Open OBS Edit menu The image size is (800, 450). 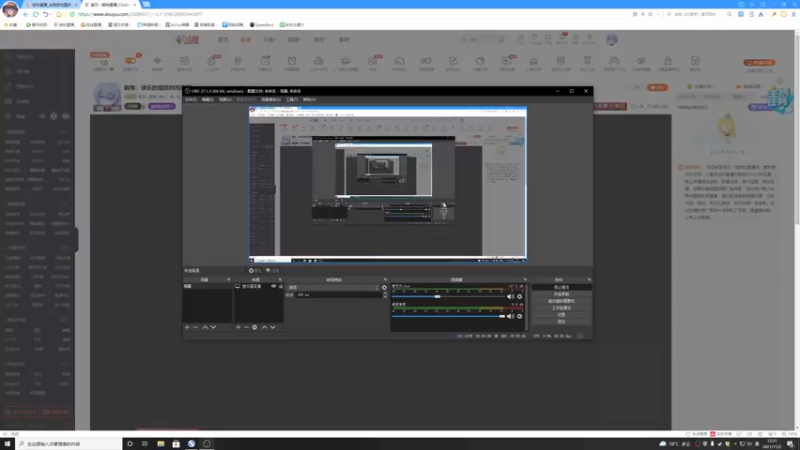(x=208, y=99)
